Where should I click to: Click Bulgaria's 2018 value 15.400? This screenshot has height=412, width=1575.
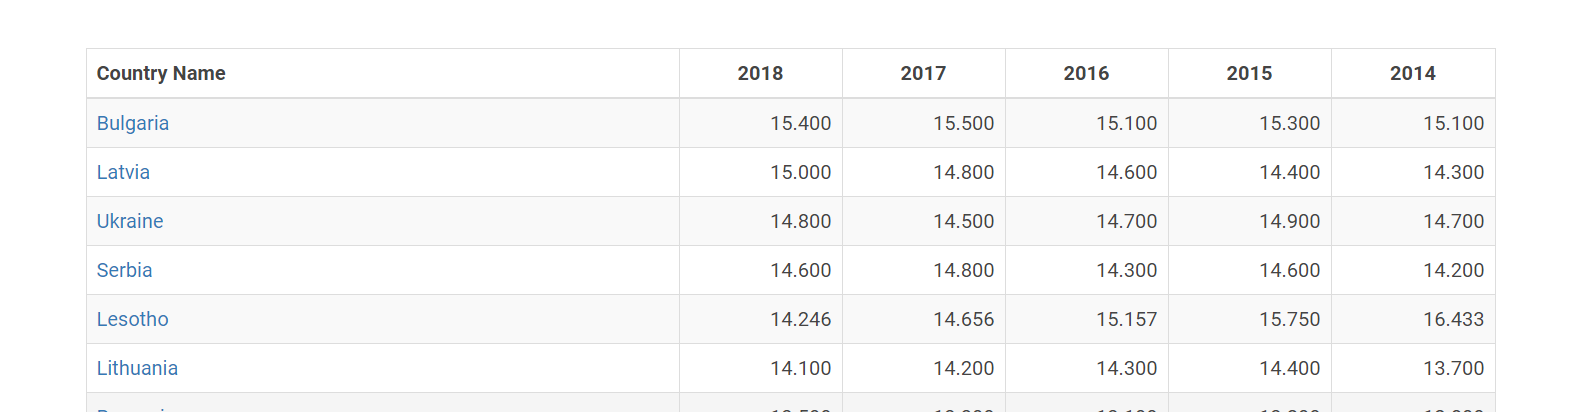point(800,123)
